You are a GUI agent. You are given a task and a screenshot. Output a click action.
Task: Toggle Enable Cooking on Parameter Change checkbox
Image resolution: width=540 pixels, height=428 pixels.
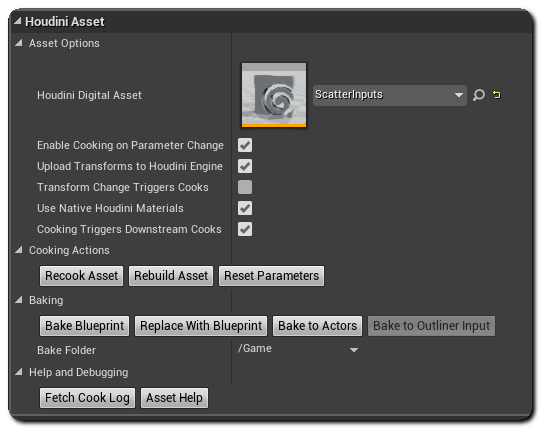coord(245,145)
